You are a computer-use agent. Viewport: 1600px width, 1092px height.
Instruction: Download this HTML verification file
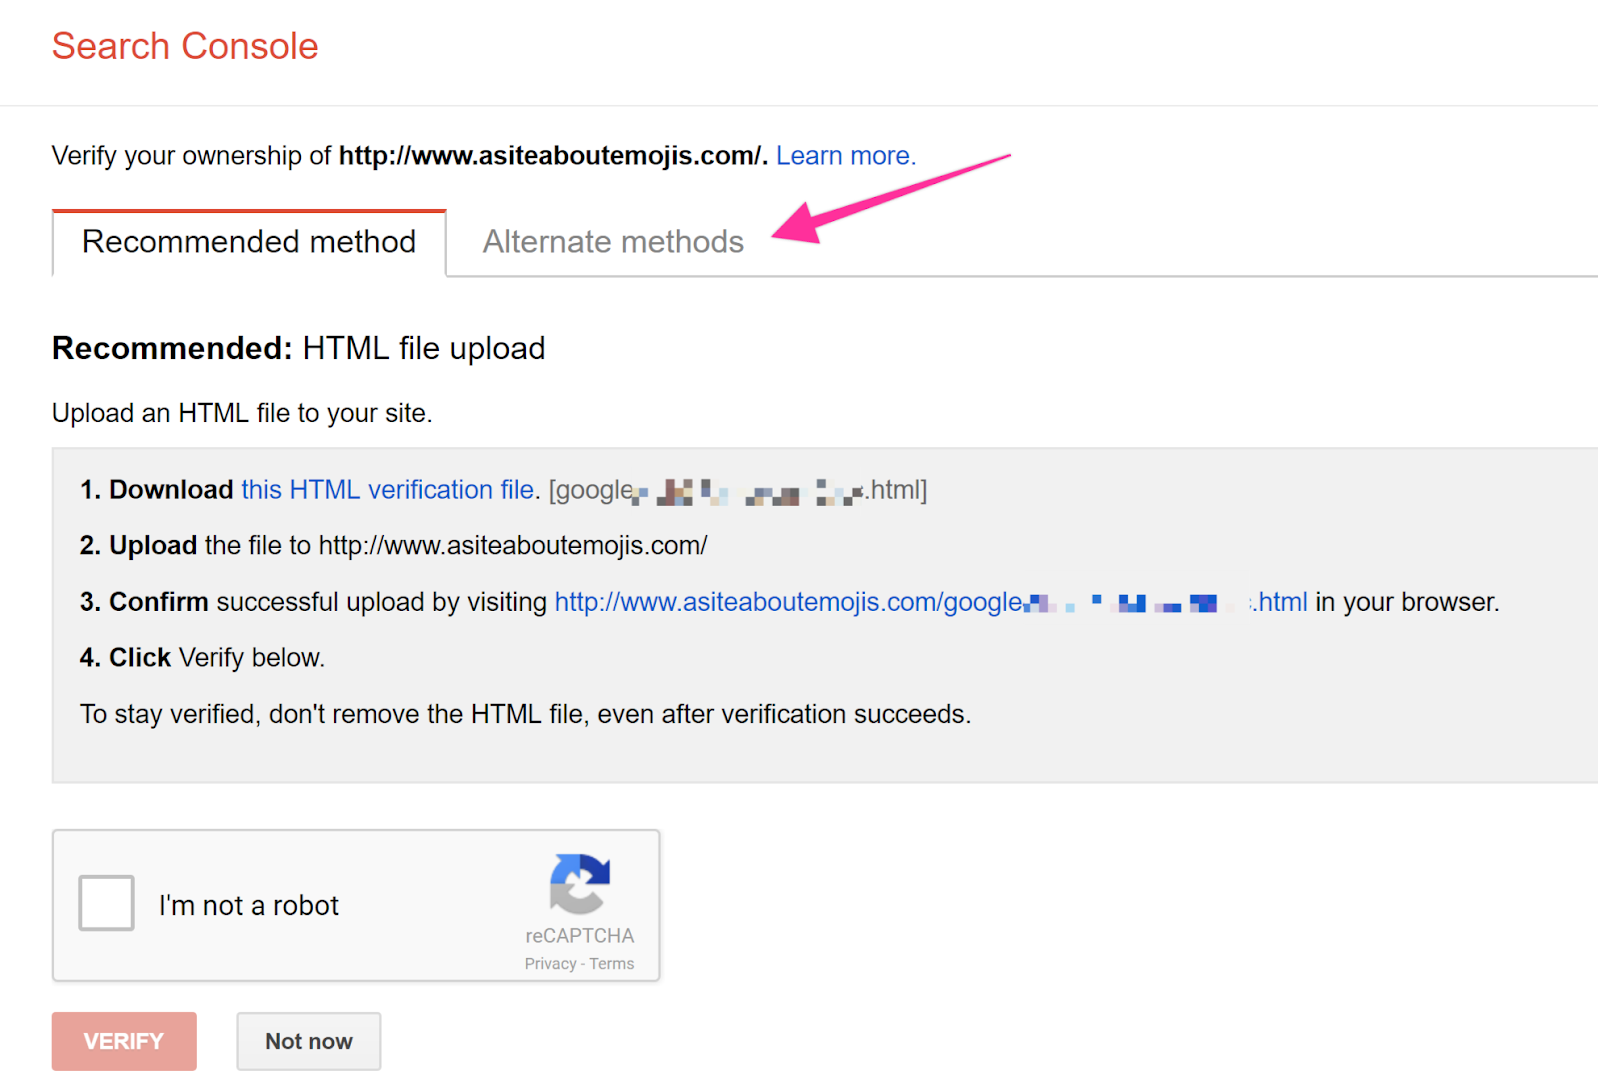387,489
